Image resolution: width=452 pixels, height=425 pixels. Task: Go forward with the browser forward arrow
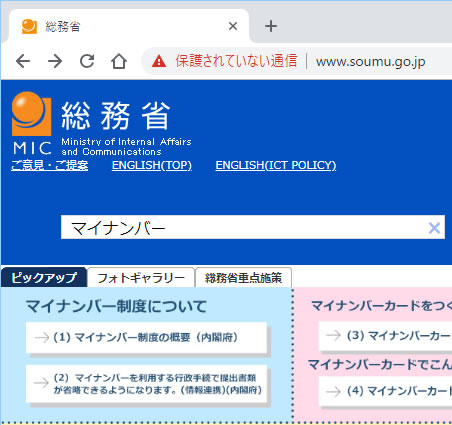click(x=55, y=61)
